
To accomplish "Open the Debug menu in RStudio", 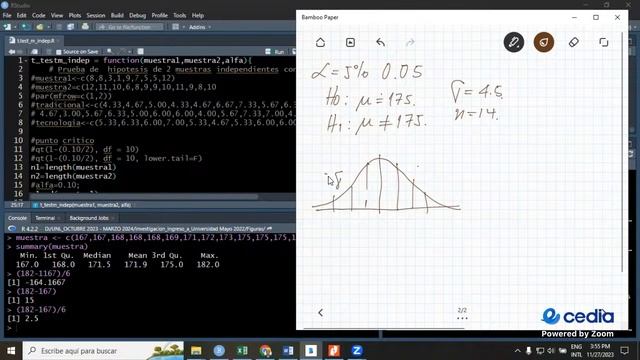I will [138, 16].
